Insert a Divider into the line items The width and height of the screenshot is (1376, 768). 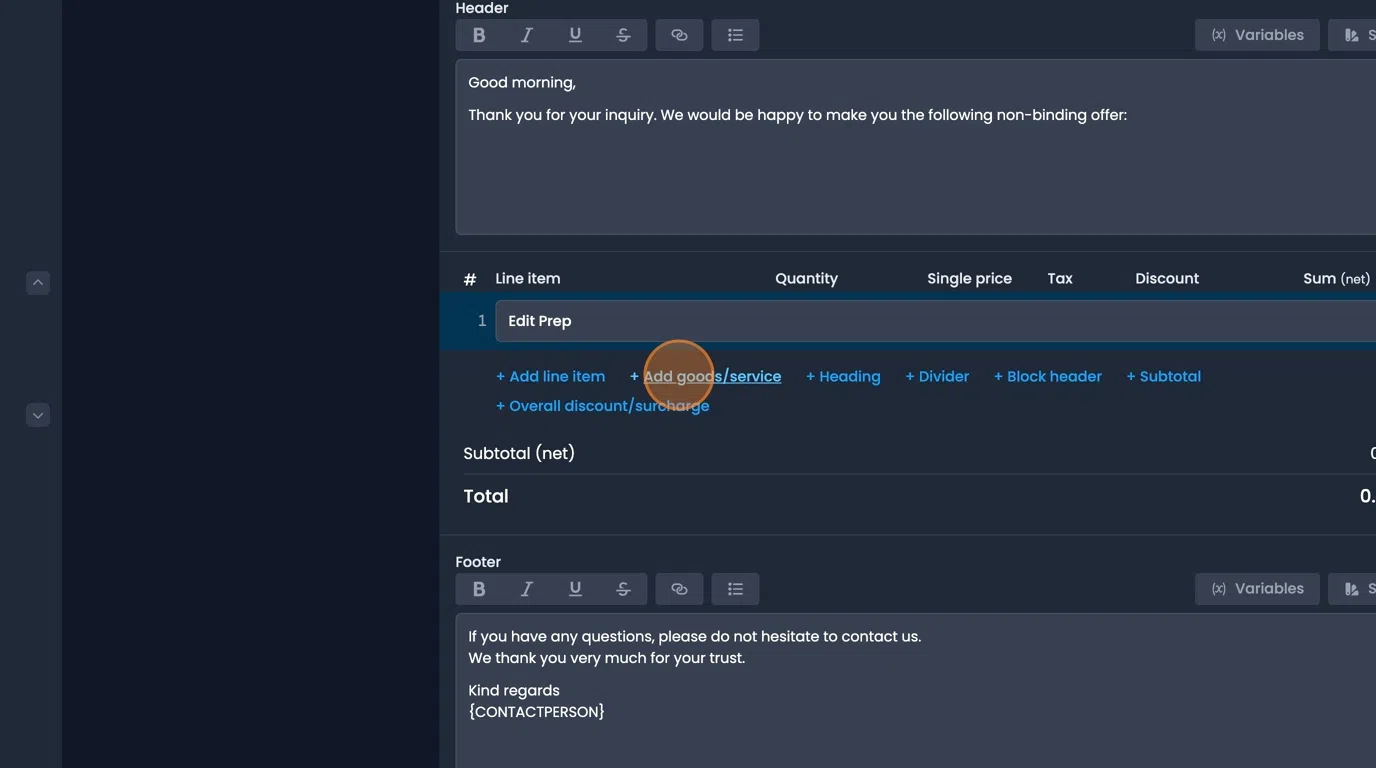937,376
